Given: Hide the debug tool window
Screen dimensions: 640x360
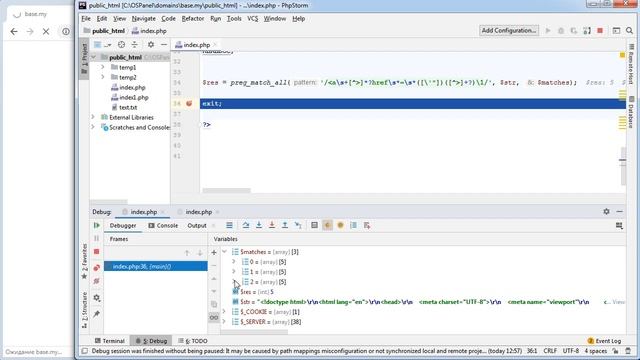Looking at the screenshot, I should tap(620, 211).
